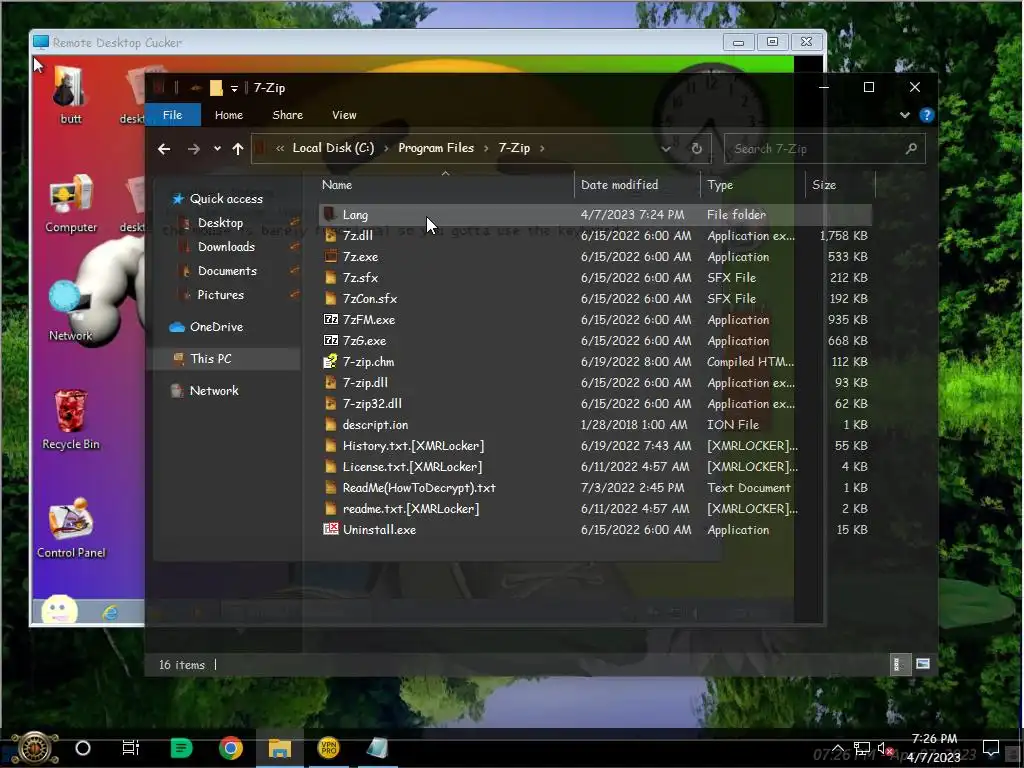Viewport: 1024px width, 768px height.
Task: Open address bar history dropdown
Action: tap(665, 149)
